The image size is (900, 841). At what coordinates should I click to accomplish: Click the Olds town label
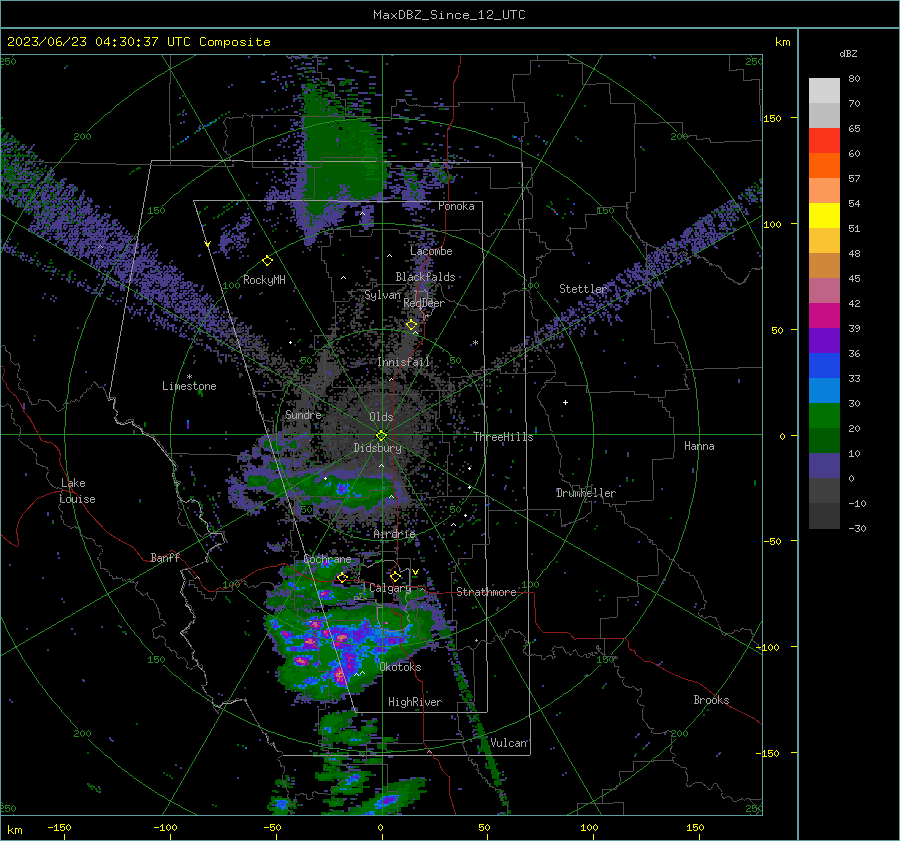point(381,417)
